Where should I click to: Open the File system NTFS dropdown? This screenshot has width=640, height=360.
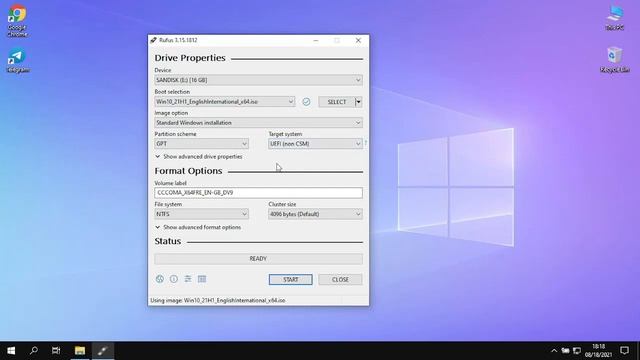coord(201,214)
